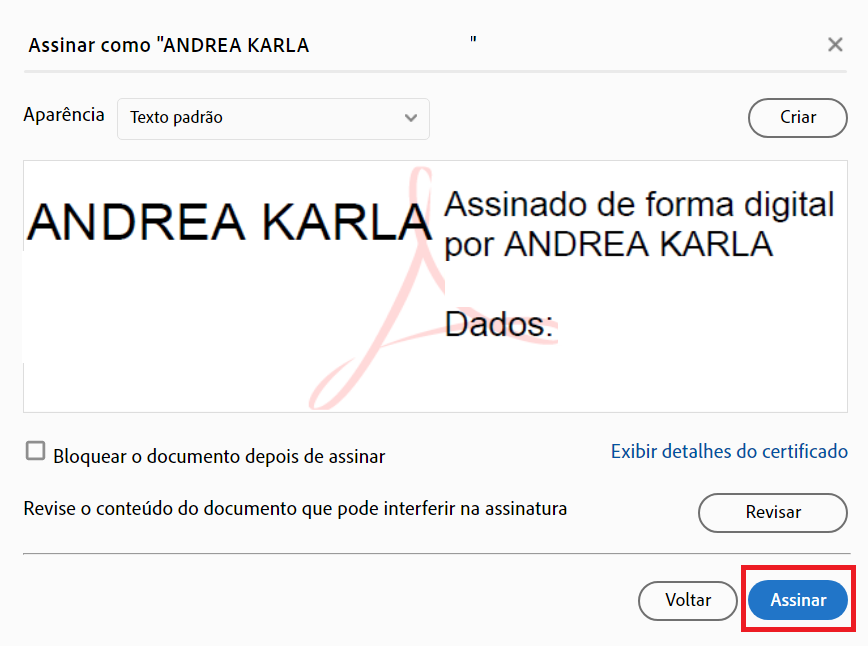
Task: Click the Criar button to create new appearance
Action: click(797, 118)
